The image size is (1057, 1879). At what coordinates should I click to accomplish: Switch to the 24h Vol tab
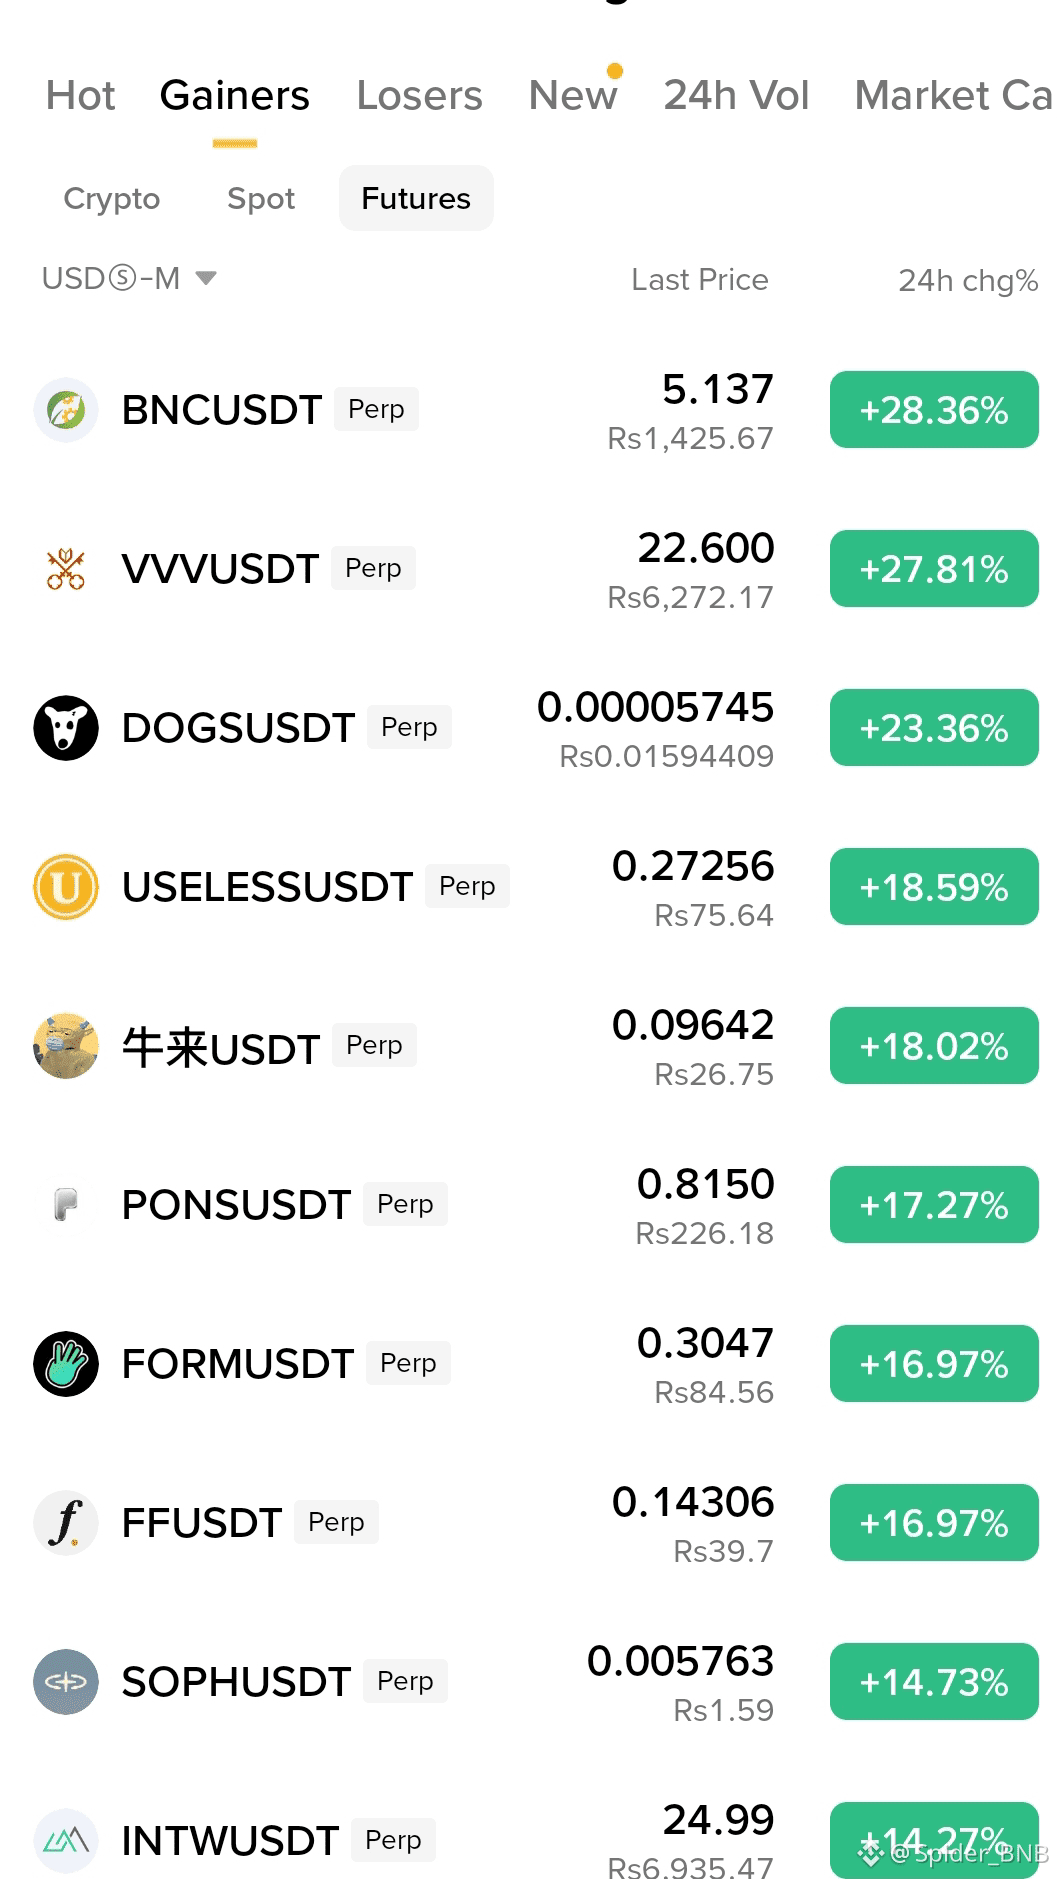(x=736, y=96)
